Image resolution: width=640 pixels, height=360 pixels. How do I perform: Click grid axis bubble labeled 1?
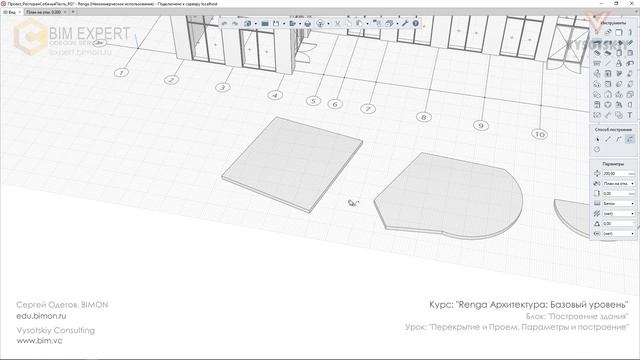[x=121, y=73]
